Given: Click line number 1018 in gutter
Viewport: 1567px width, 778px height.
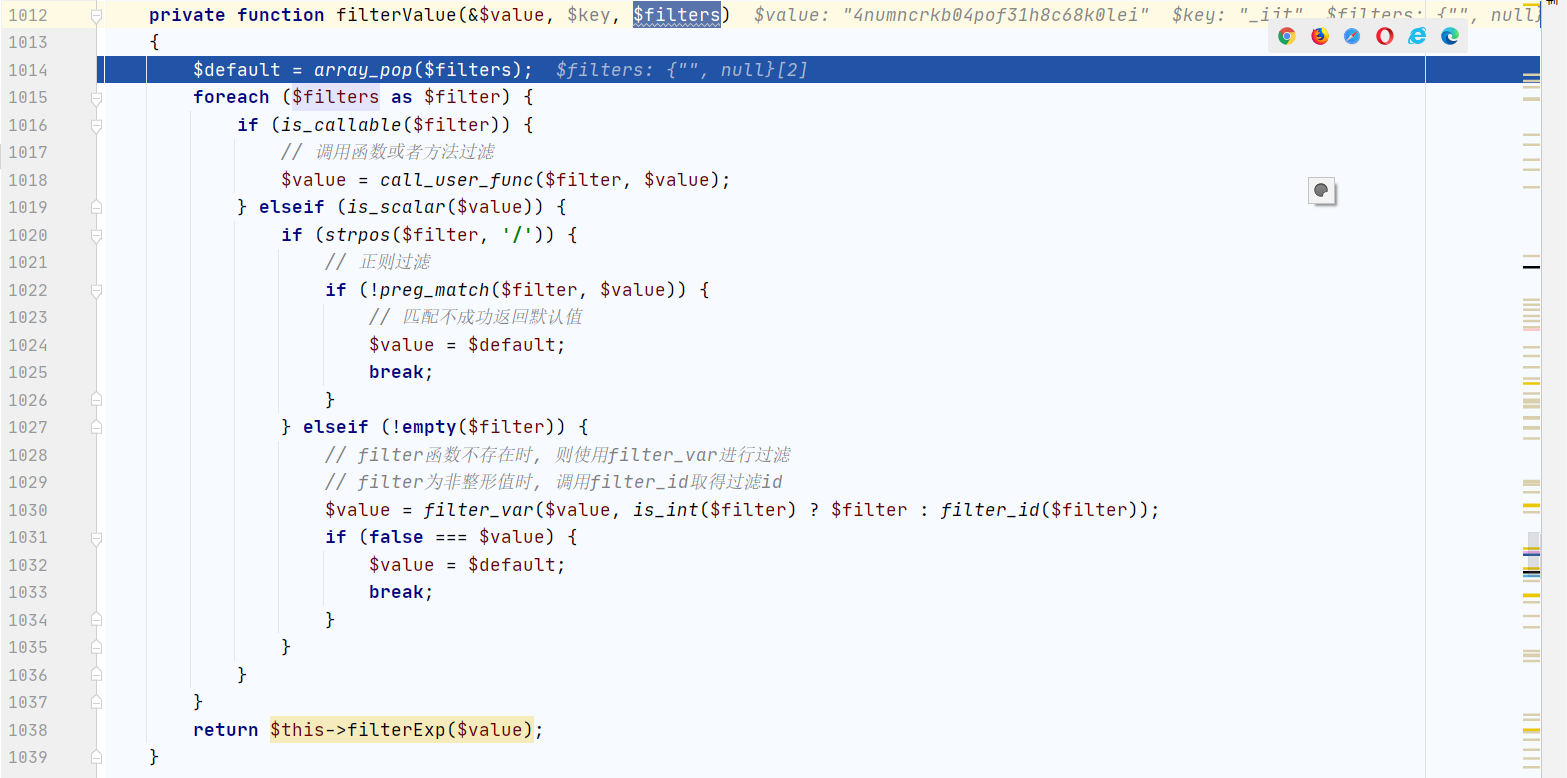Looking at the screenshot, I should pyautogui.click(x=28, y=180).
